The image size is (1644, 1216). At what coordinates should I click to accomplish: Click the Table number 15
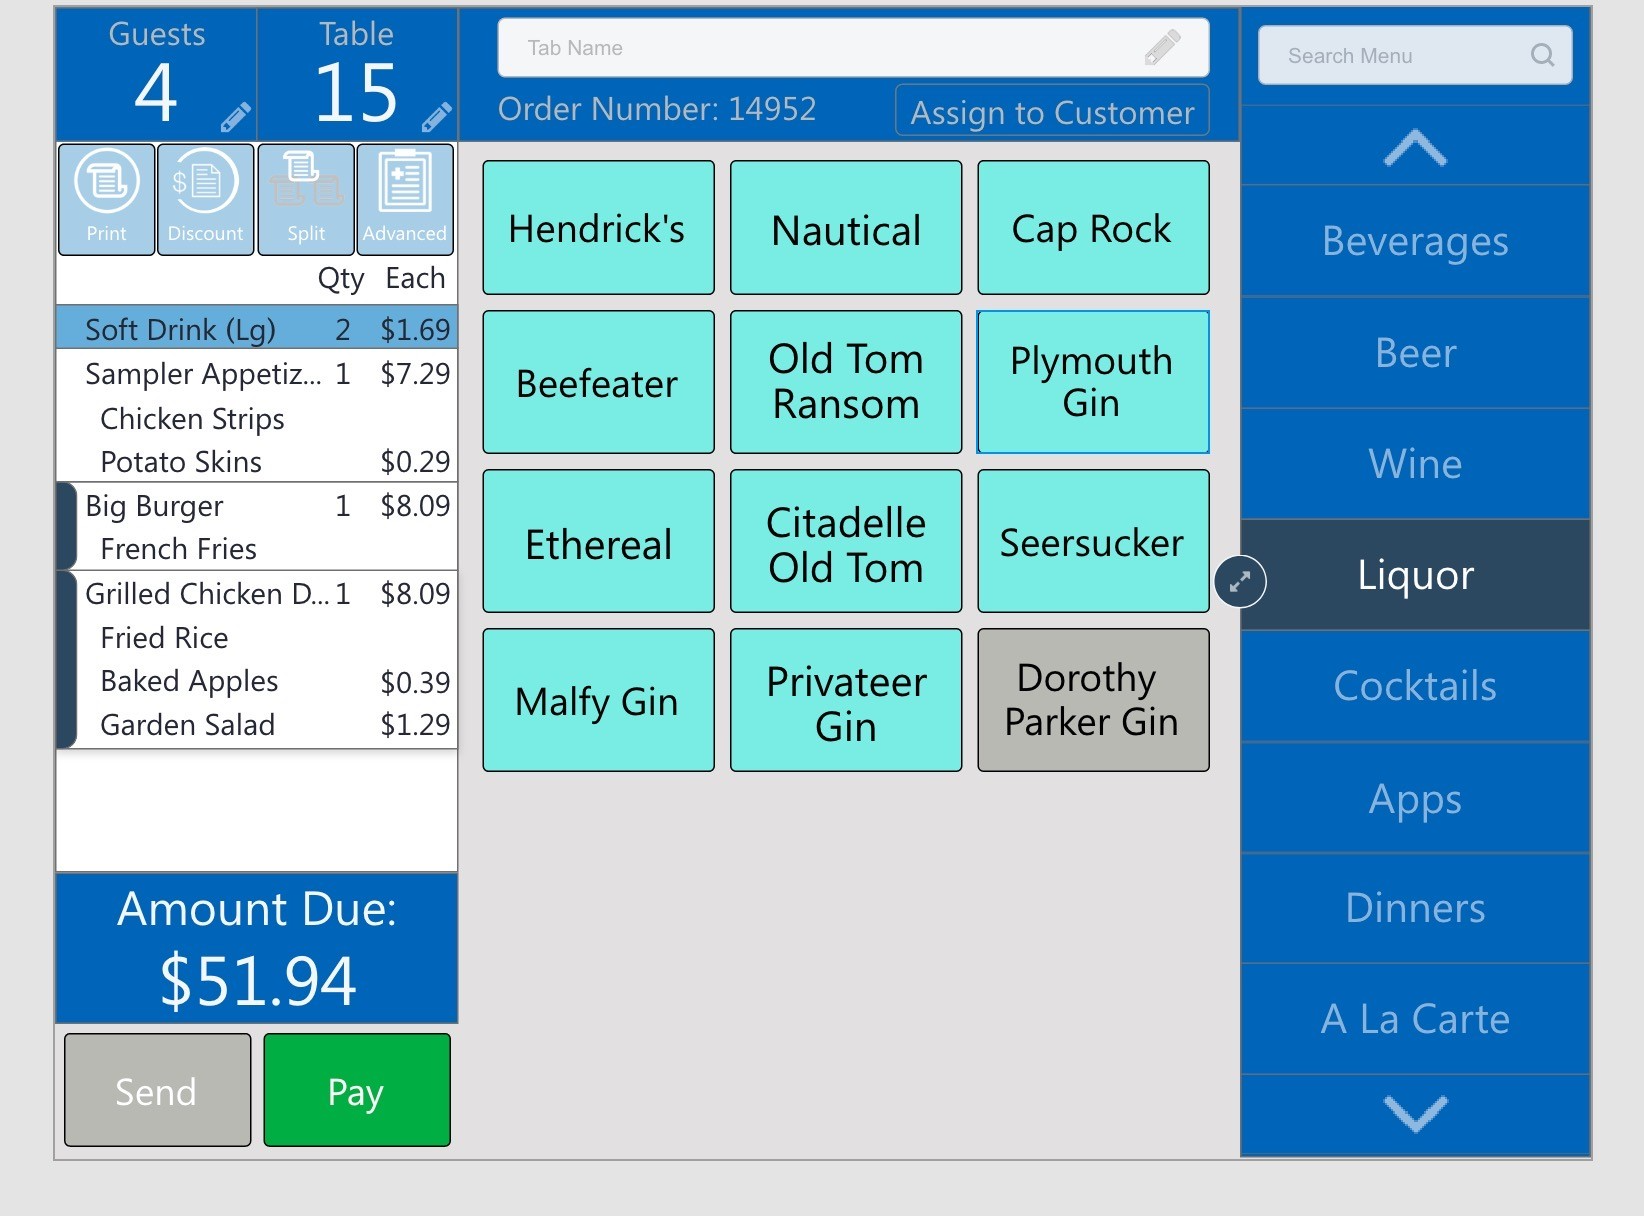(356, 93)
